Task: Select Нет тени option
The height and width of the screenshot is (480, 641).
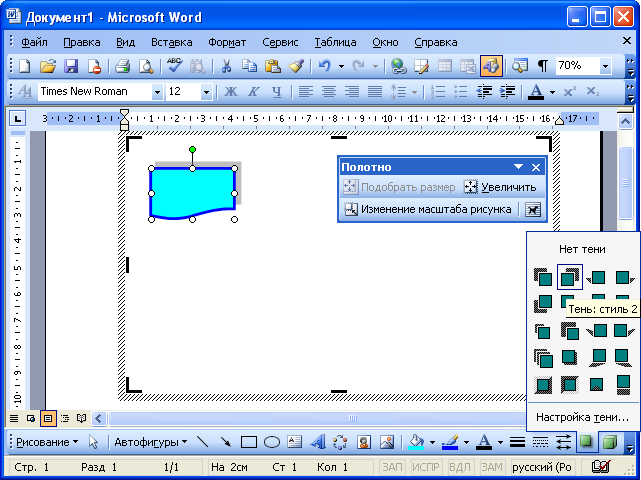Action: 582,249
